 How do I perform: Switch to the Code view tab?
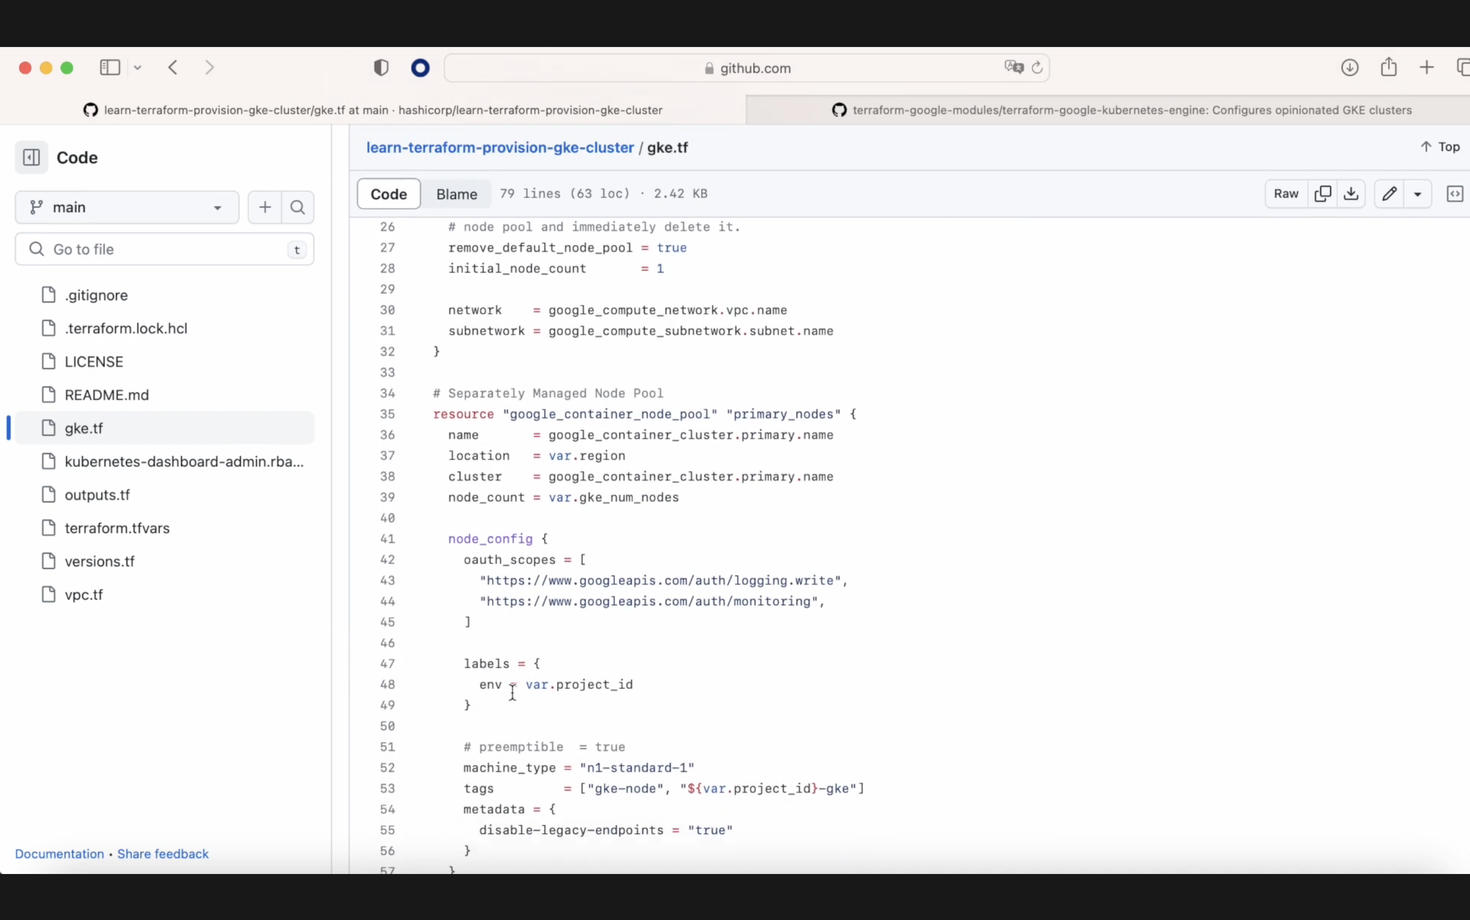click(389, 194)
